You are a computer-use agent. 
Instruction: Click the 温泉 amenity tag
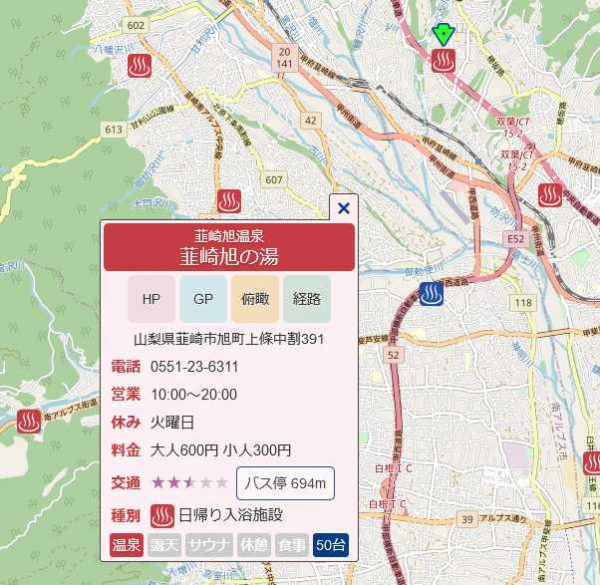click(126, 546)
